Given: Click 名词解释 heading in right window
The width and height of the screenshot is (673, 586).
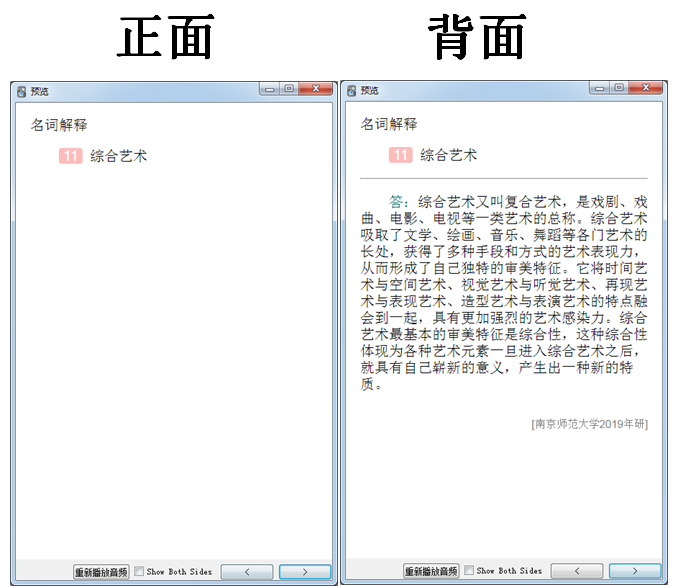Looking at the screenshot, I should tap(389, 124).
